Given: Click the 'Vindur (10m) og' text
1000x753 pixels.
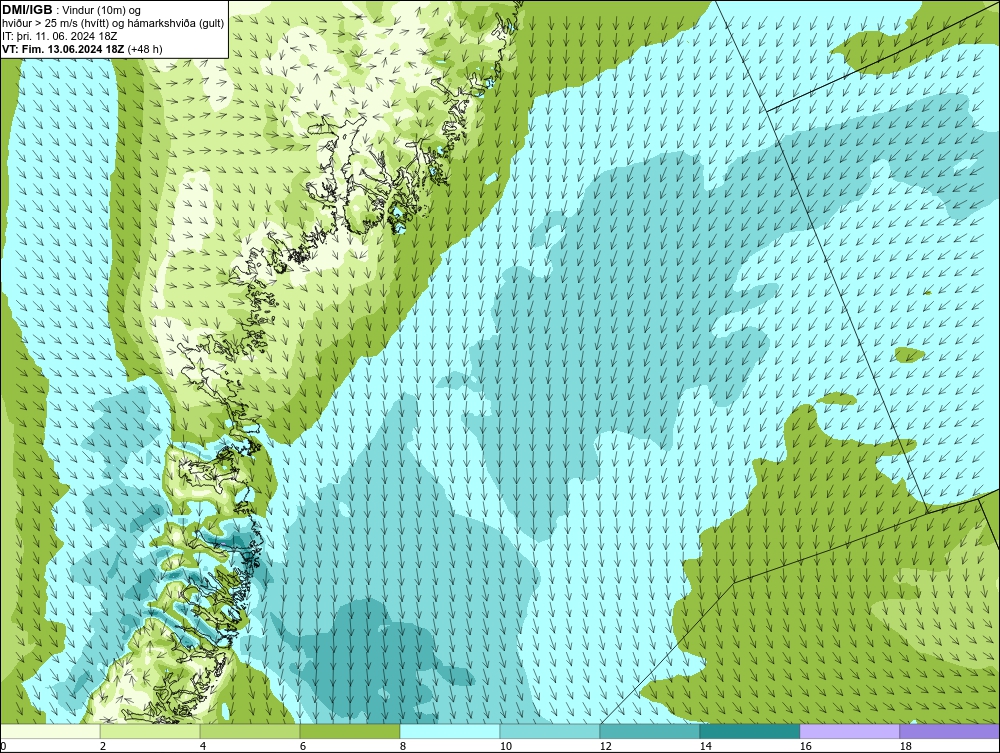Looking at the screenshot, I should pos(101,10).
